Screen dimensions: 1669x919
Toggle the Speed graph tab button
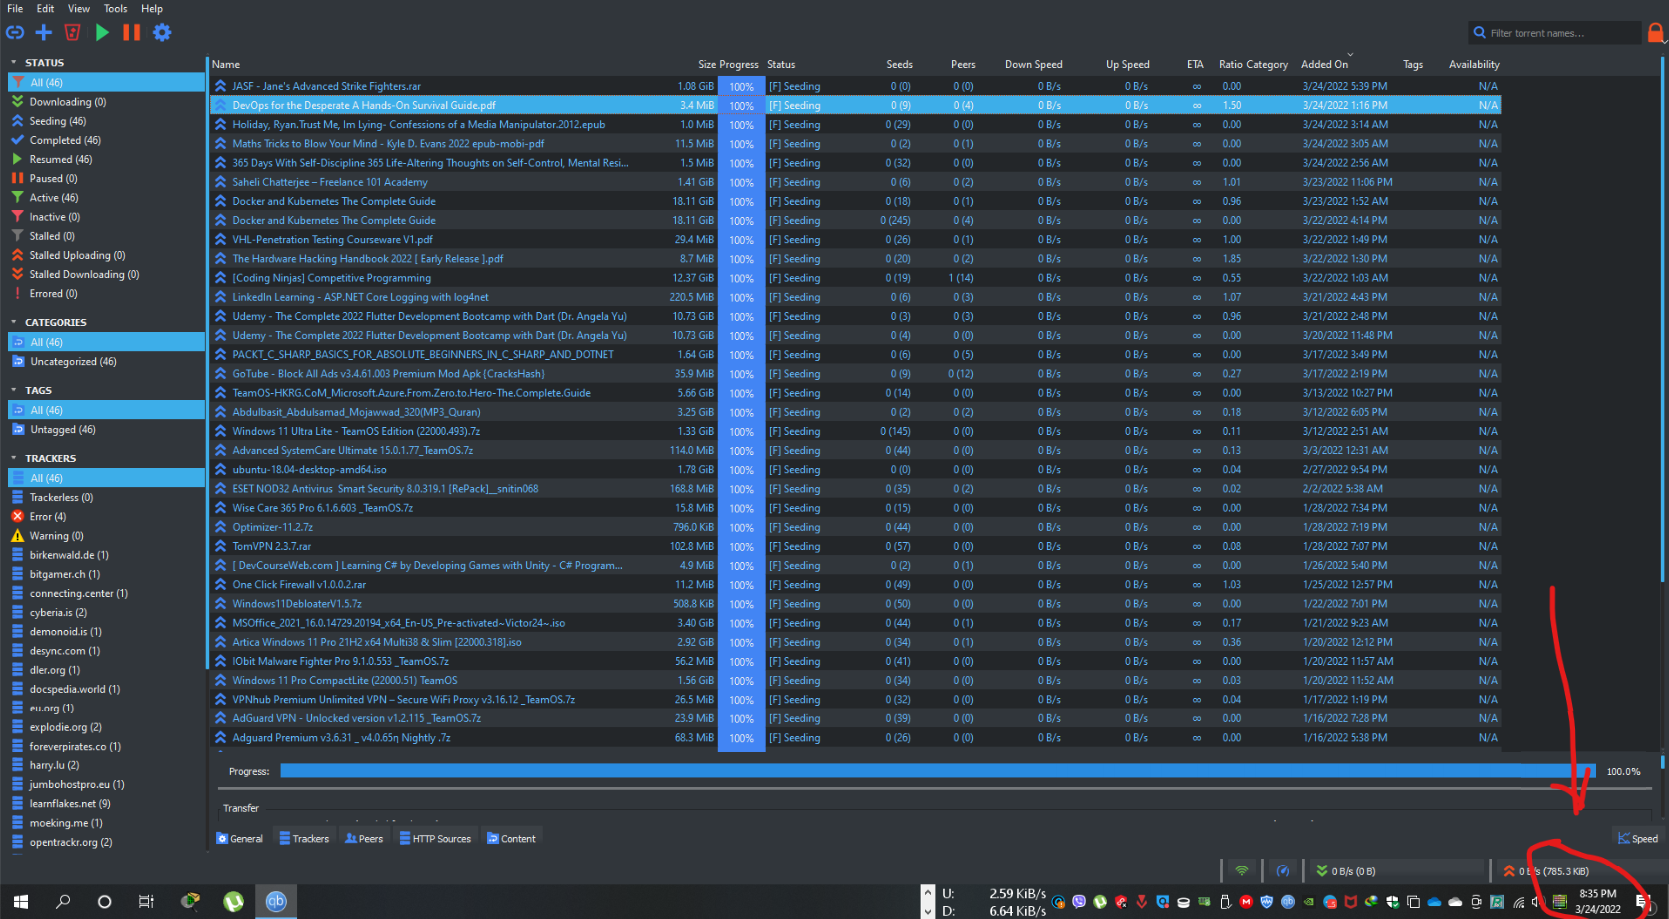point(1637,839)
